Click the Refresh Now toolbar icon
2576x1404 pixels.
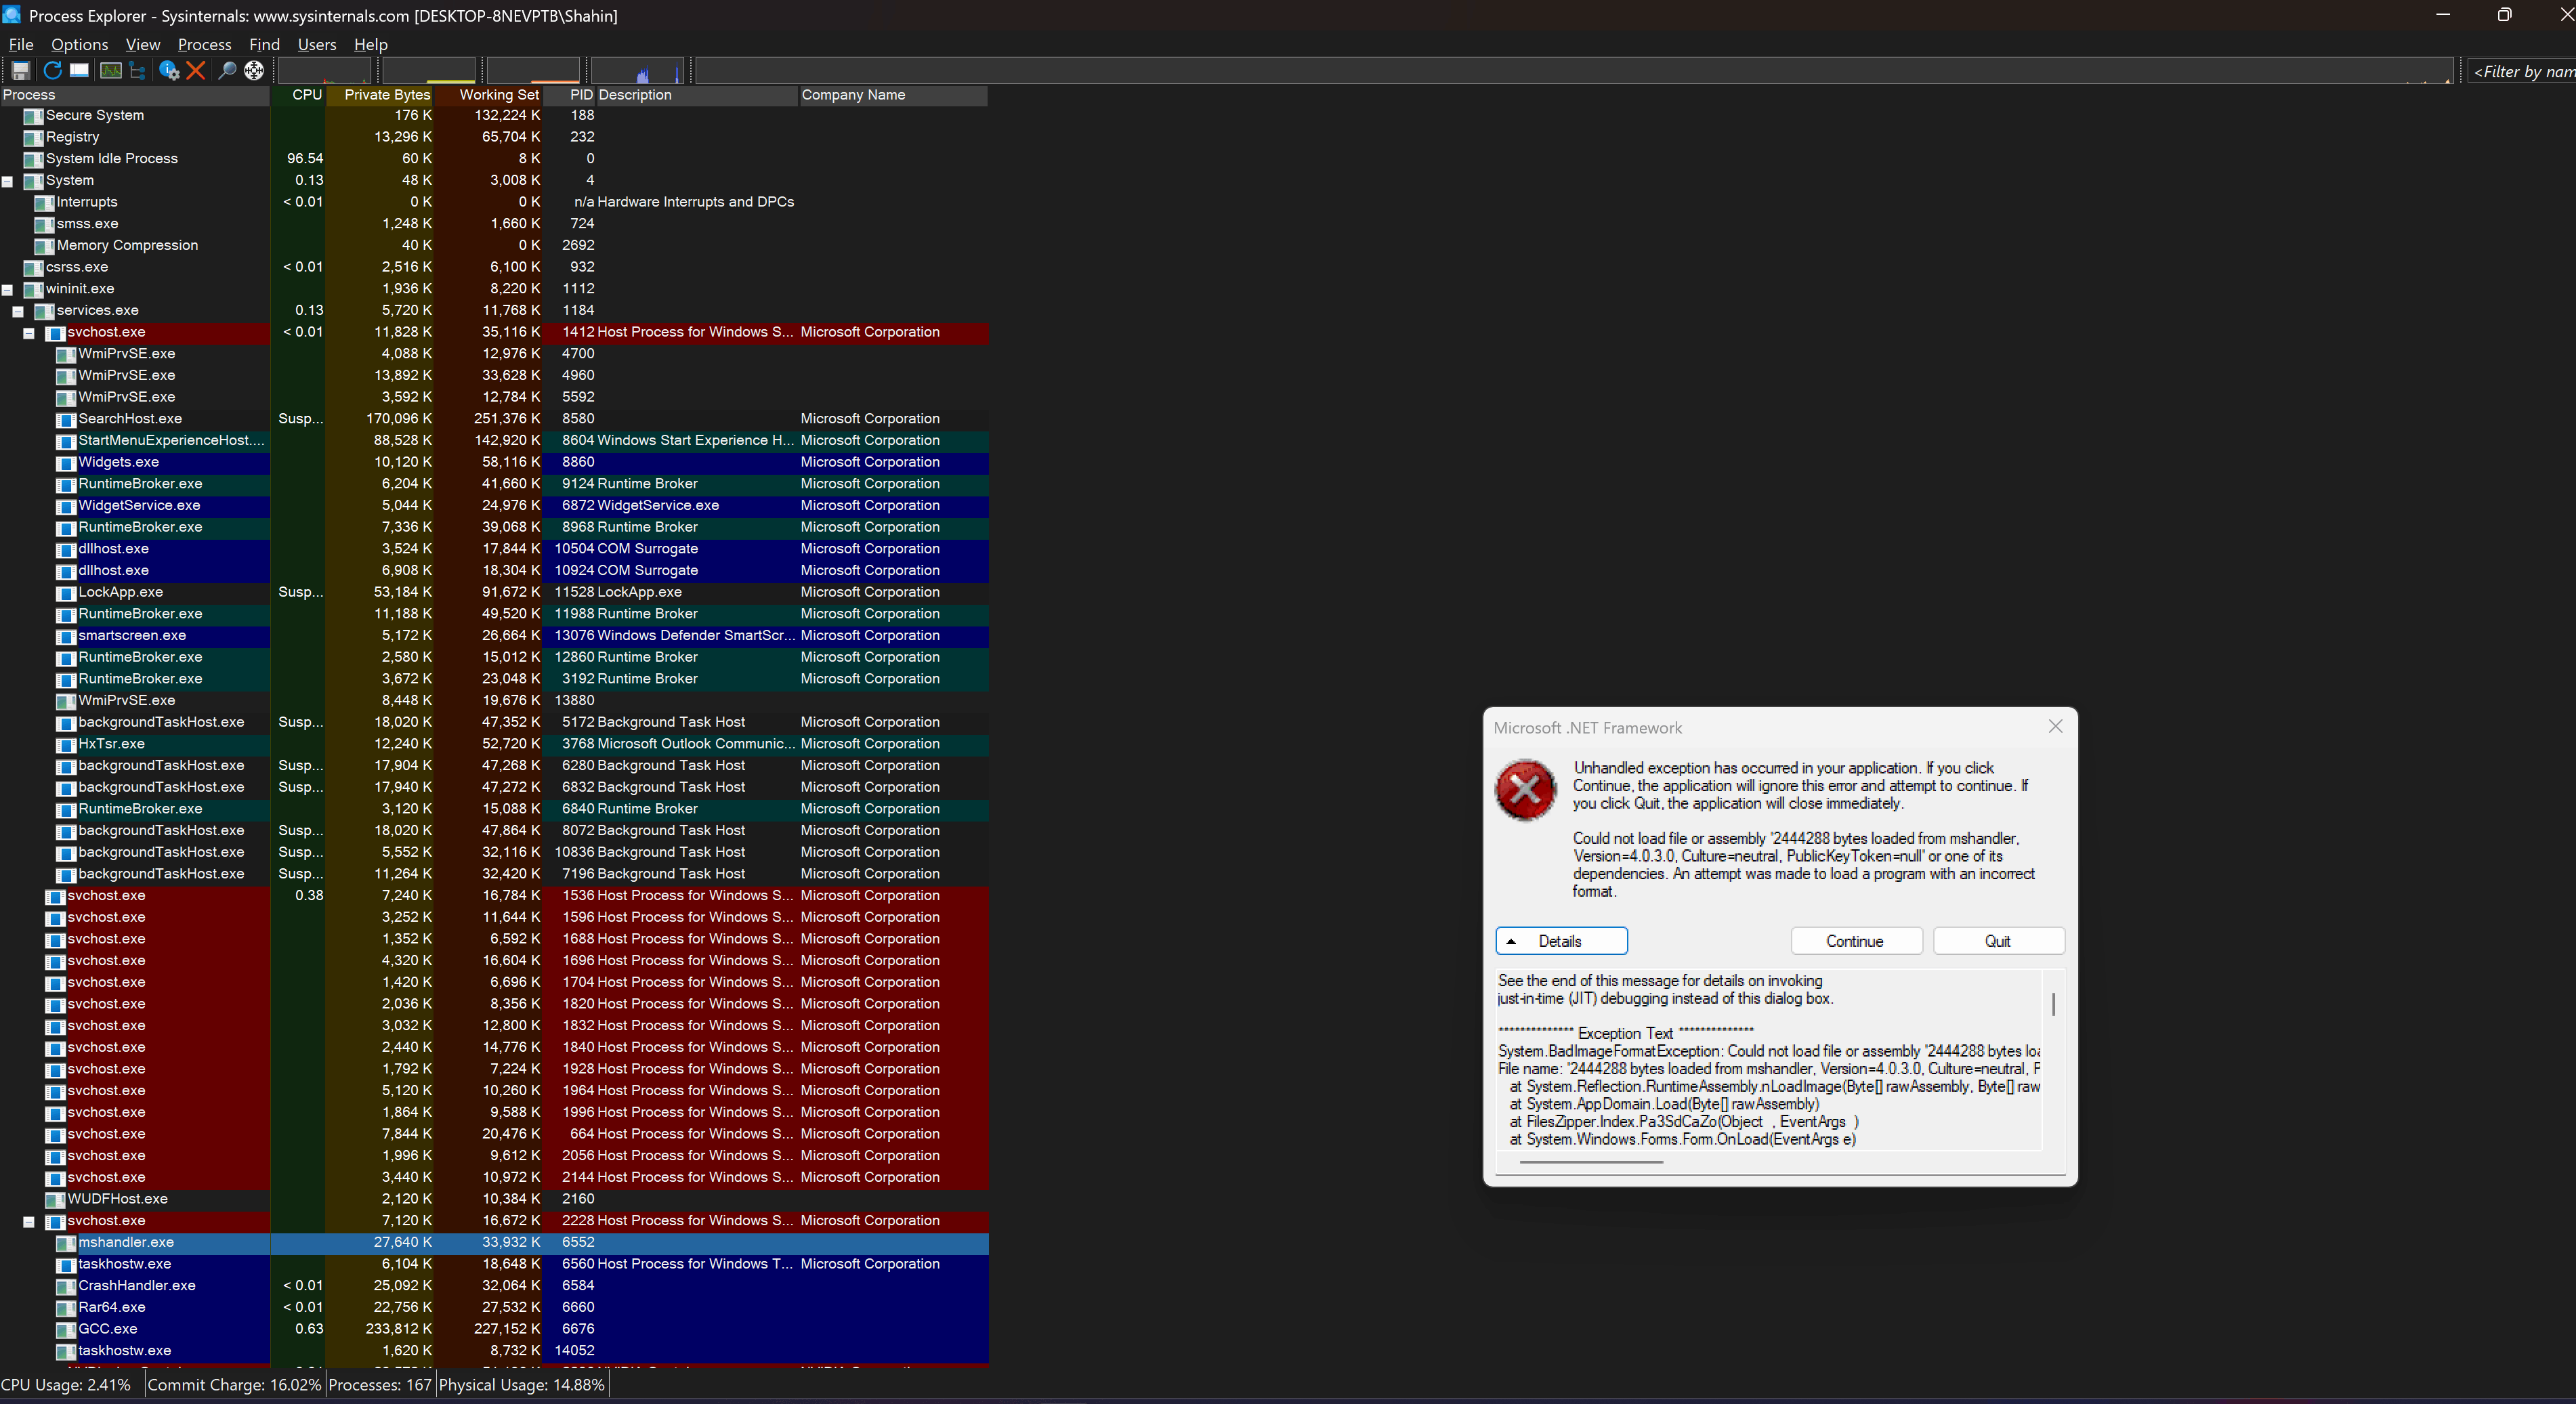(53, 70)
